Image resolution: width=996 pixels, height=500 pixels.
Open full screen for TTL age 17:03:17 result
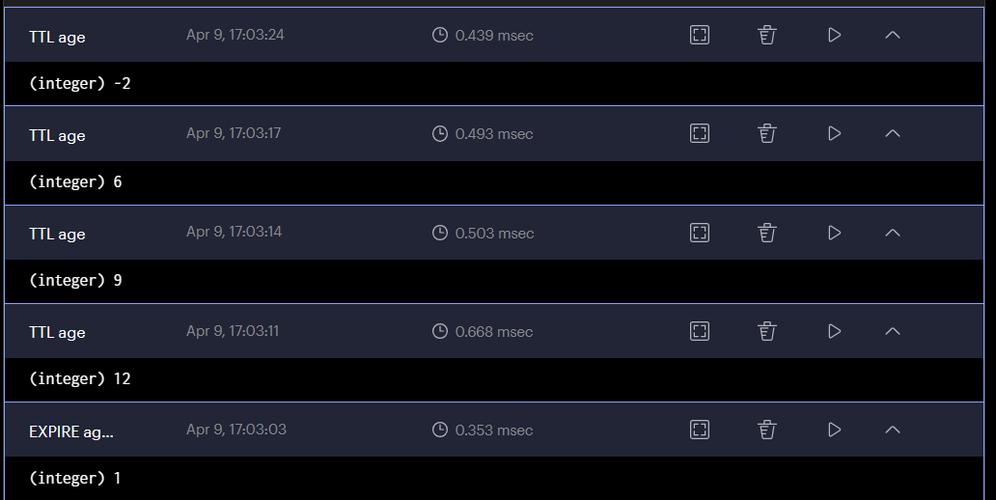pyautogui.click(x=700, y=133)
